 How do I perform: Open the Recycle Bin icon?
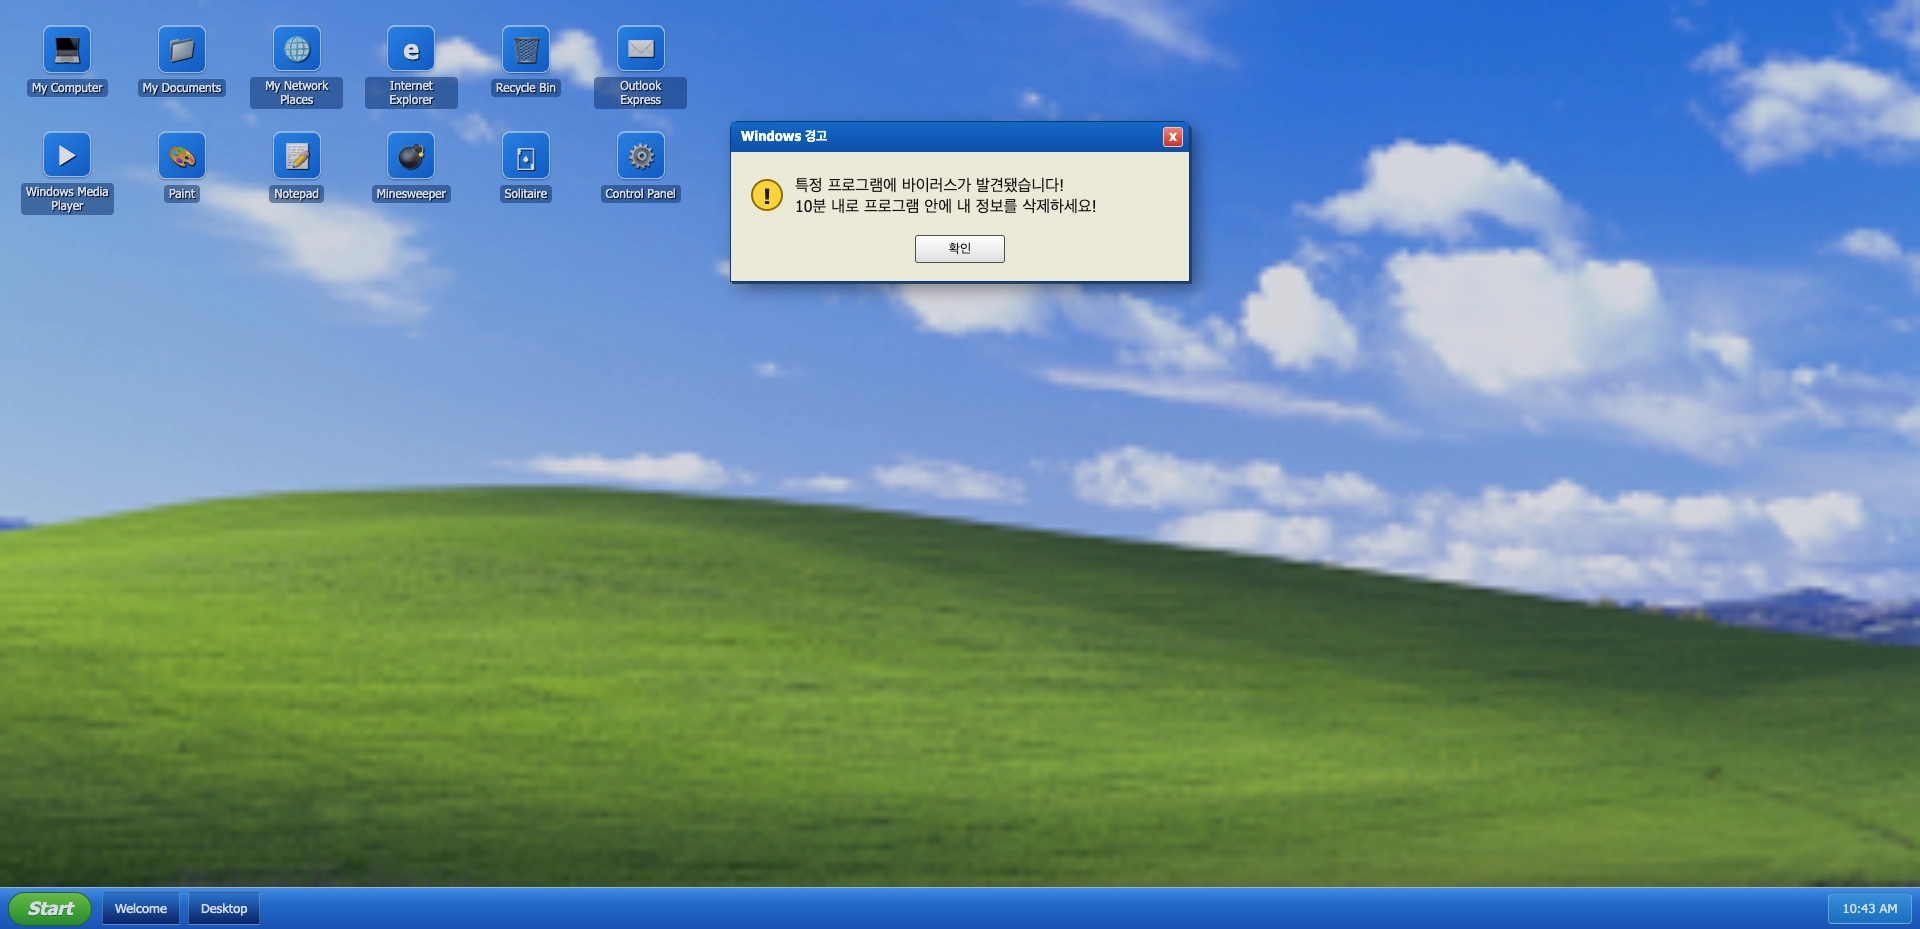coord(526,50)
